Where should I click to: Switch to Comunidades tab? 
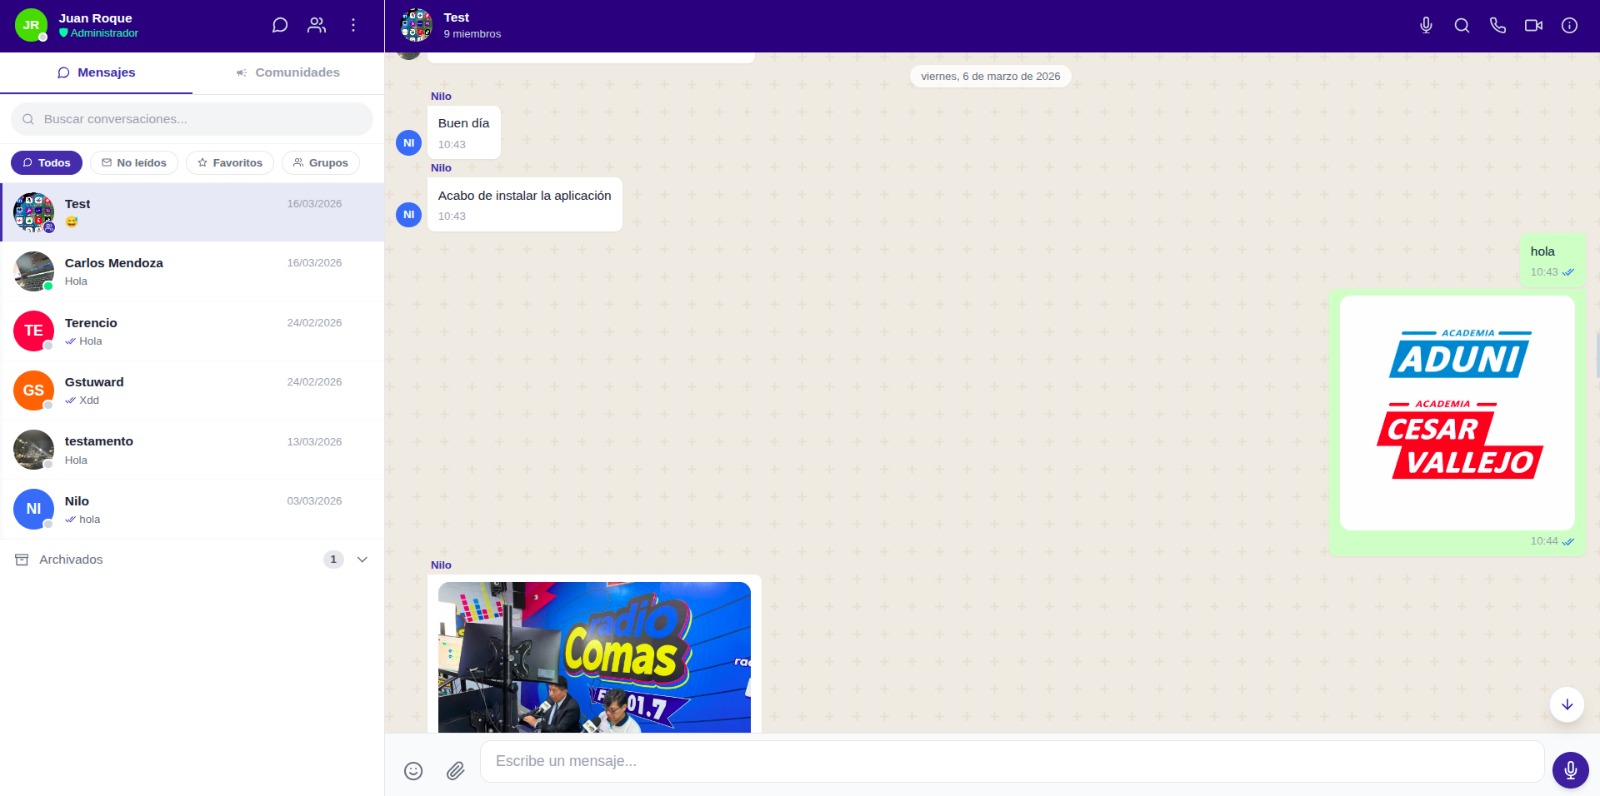coord(288,73)
